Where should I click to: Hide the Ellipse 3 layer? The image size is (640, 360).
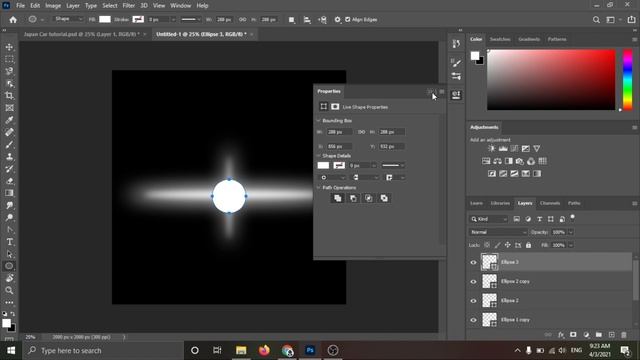[x=473, y=262]
